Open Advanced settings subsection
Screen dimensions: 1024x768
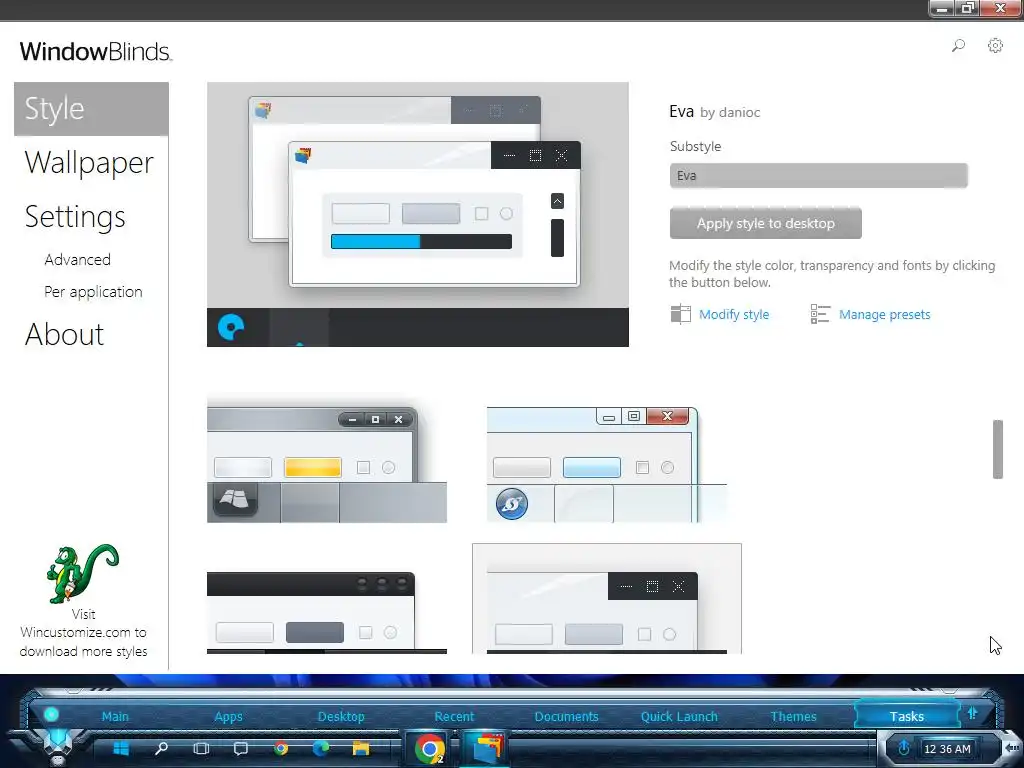coord(77,259)
